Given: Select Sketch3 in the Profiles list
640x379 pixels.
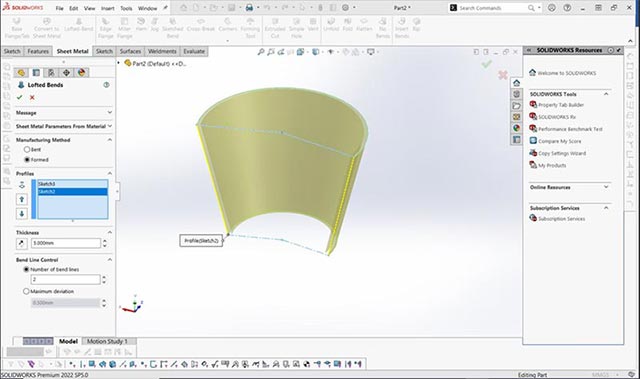Looking at the screenshot, I should click(x=73, y=184).
